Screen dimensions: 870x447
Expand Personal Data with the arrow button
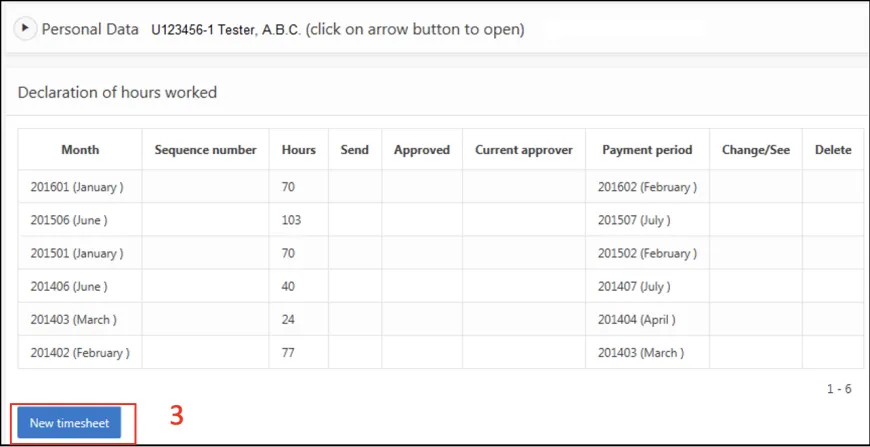pos(25,28)
